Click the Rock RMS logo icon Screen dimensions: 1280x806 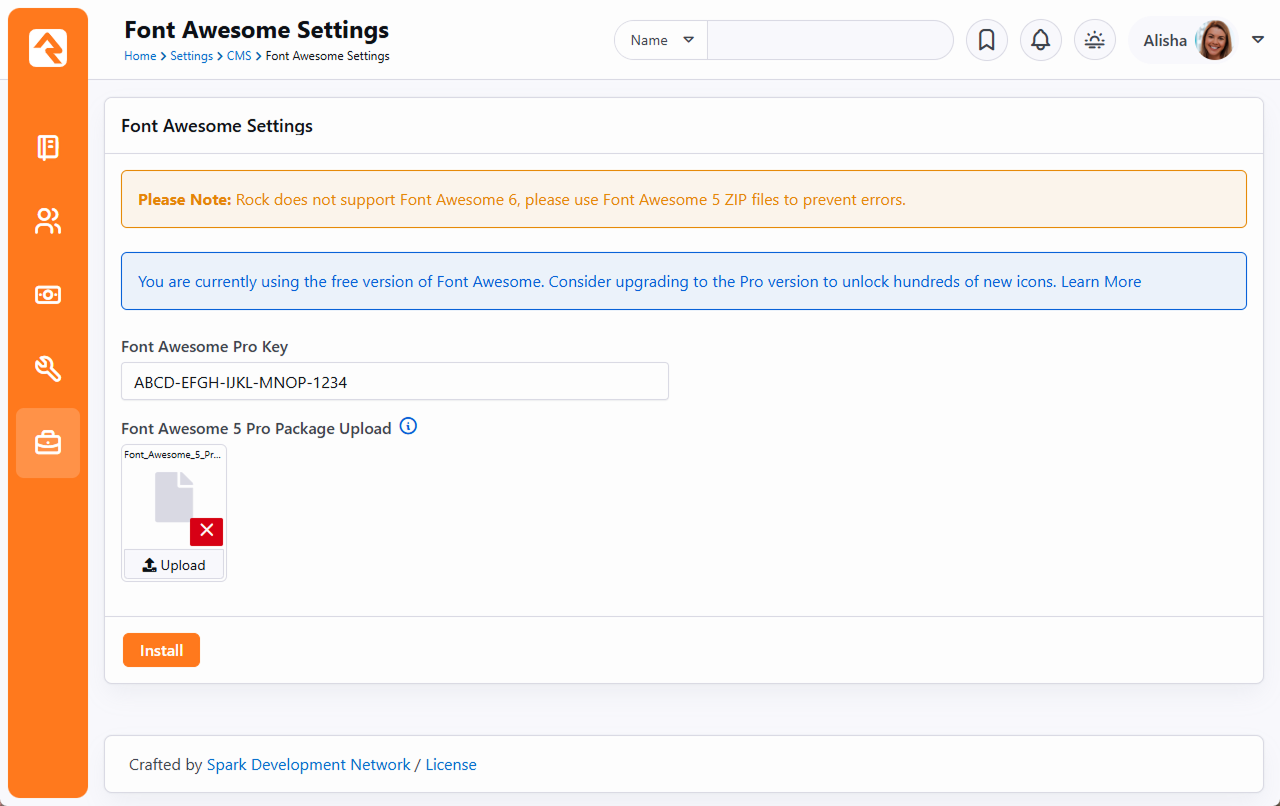(48, 48)
